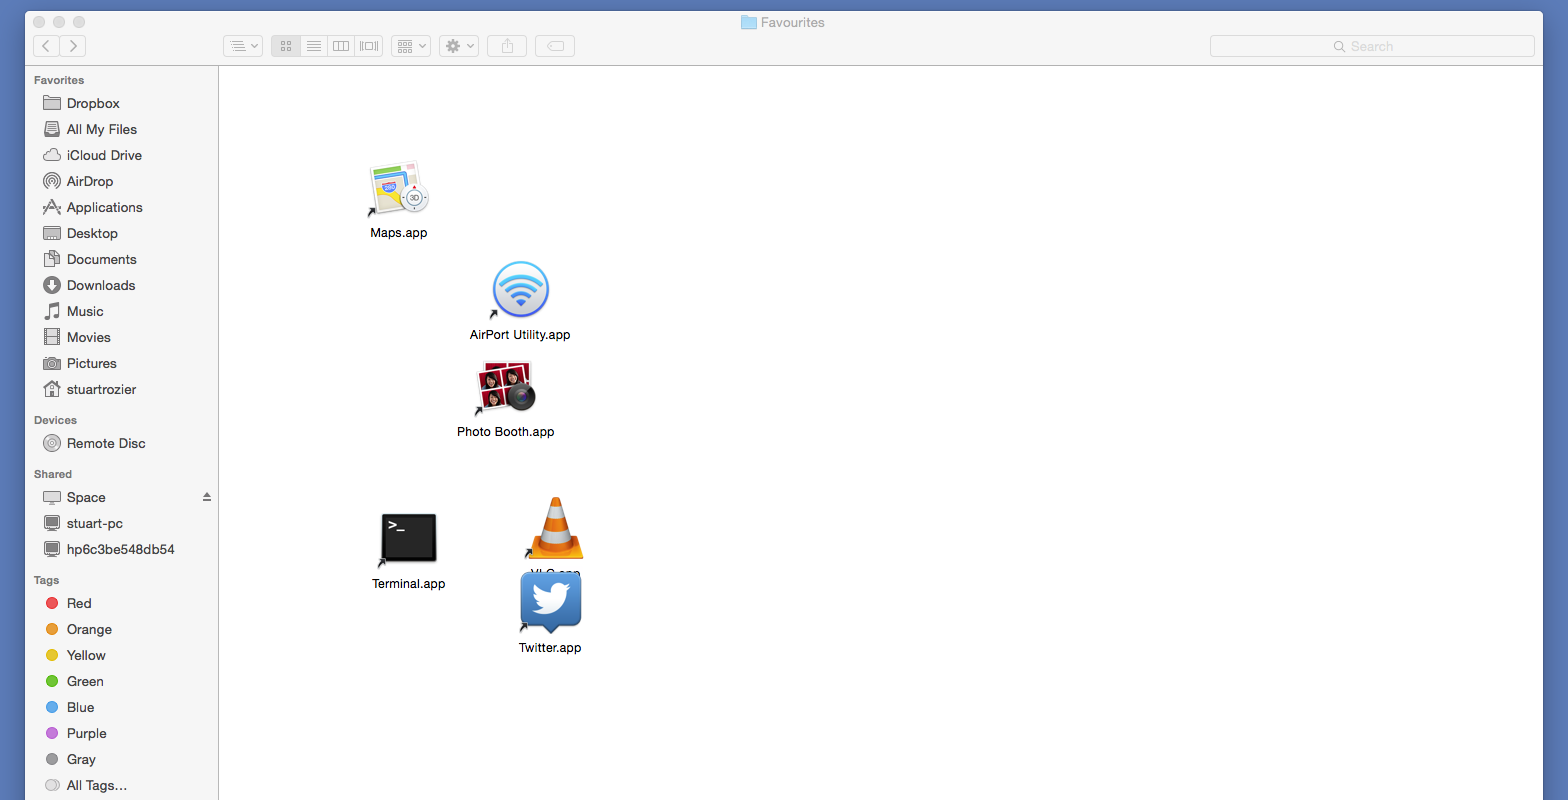Open the Arrange items dropdown
Image resolution: width=1568 pixels, height=800 pixels.
[x=411, y=46]
